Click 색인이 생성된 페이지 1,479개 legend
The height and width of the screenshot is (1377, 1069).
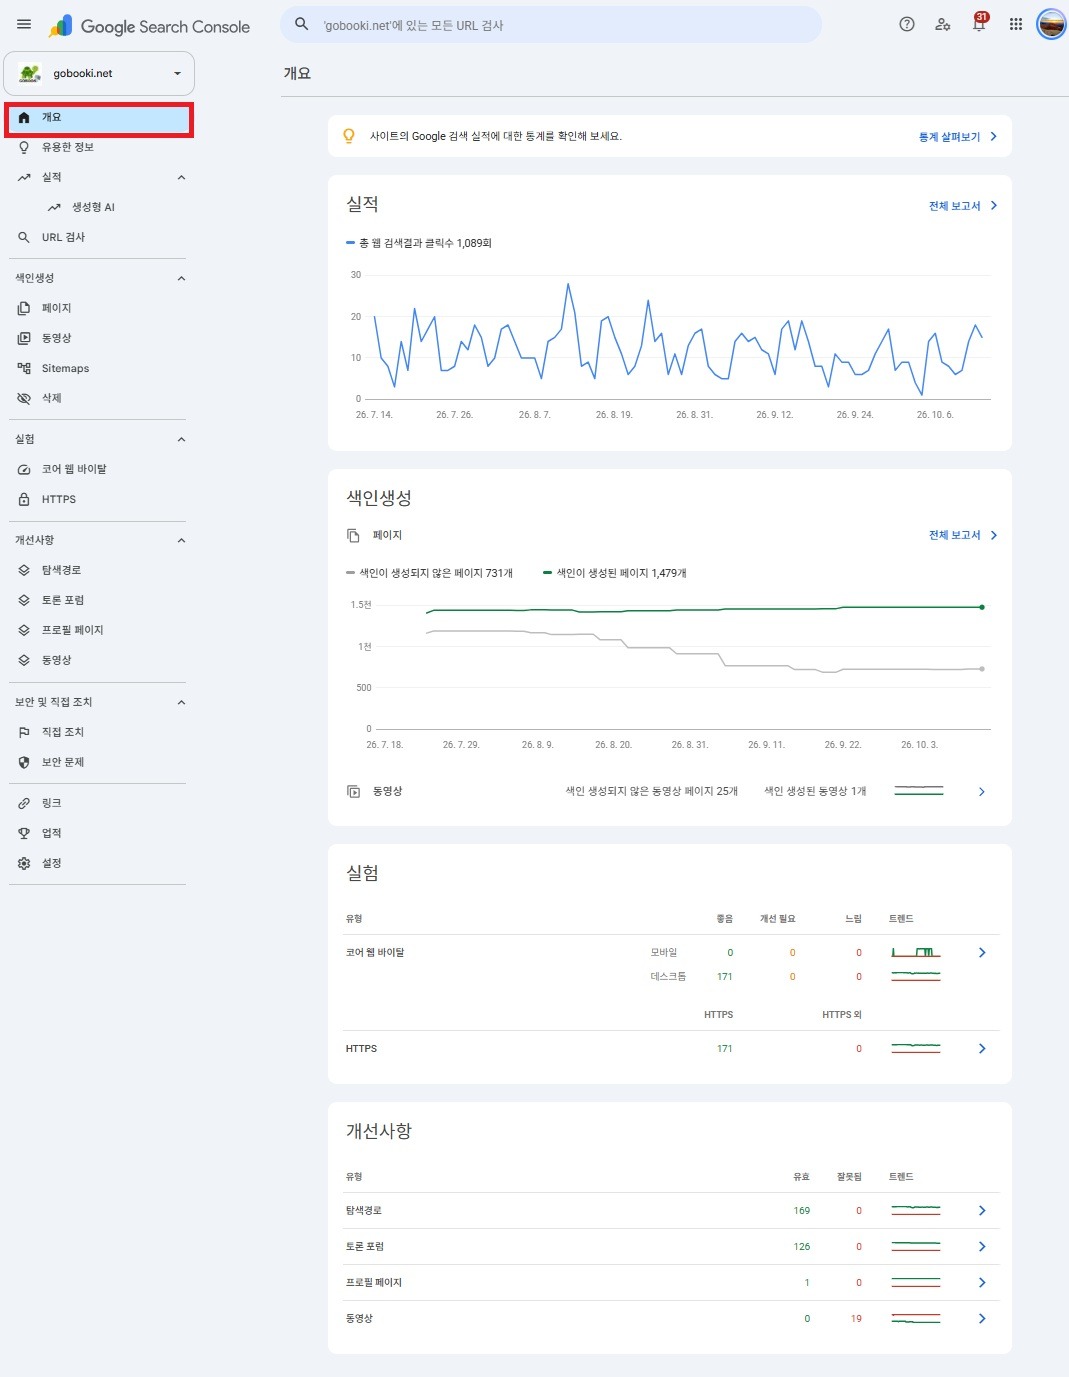[x=615, y=574]
